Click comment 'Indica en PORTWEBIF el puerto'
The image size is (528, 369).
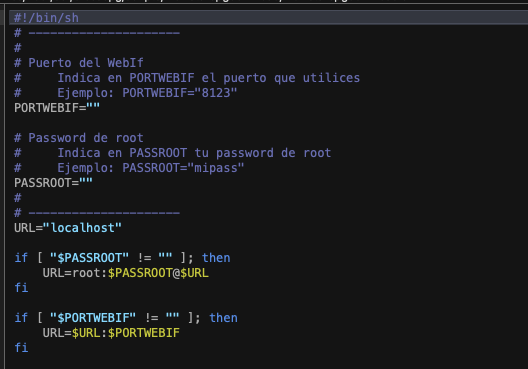tap(162, 78)
